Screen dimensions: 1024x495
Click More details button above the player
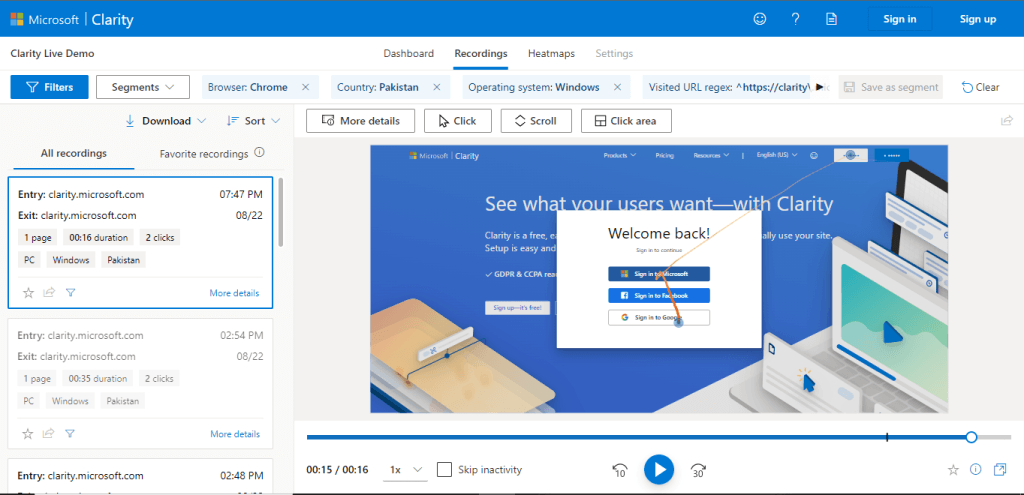tap(361, 121)
